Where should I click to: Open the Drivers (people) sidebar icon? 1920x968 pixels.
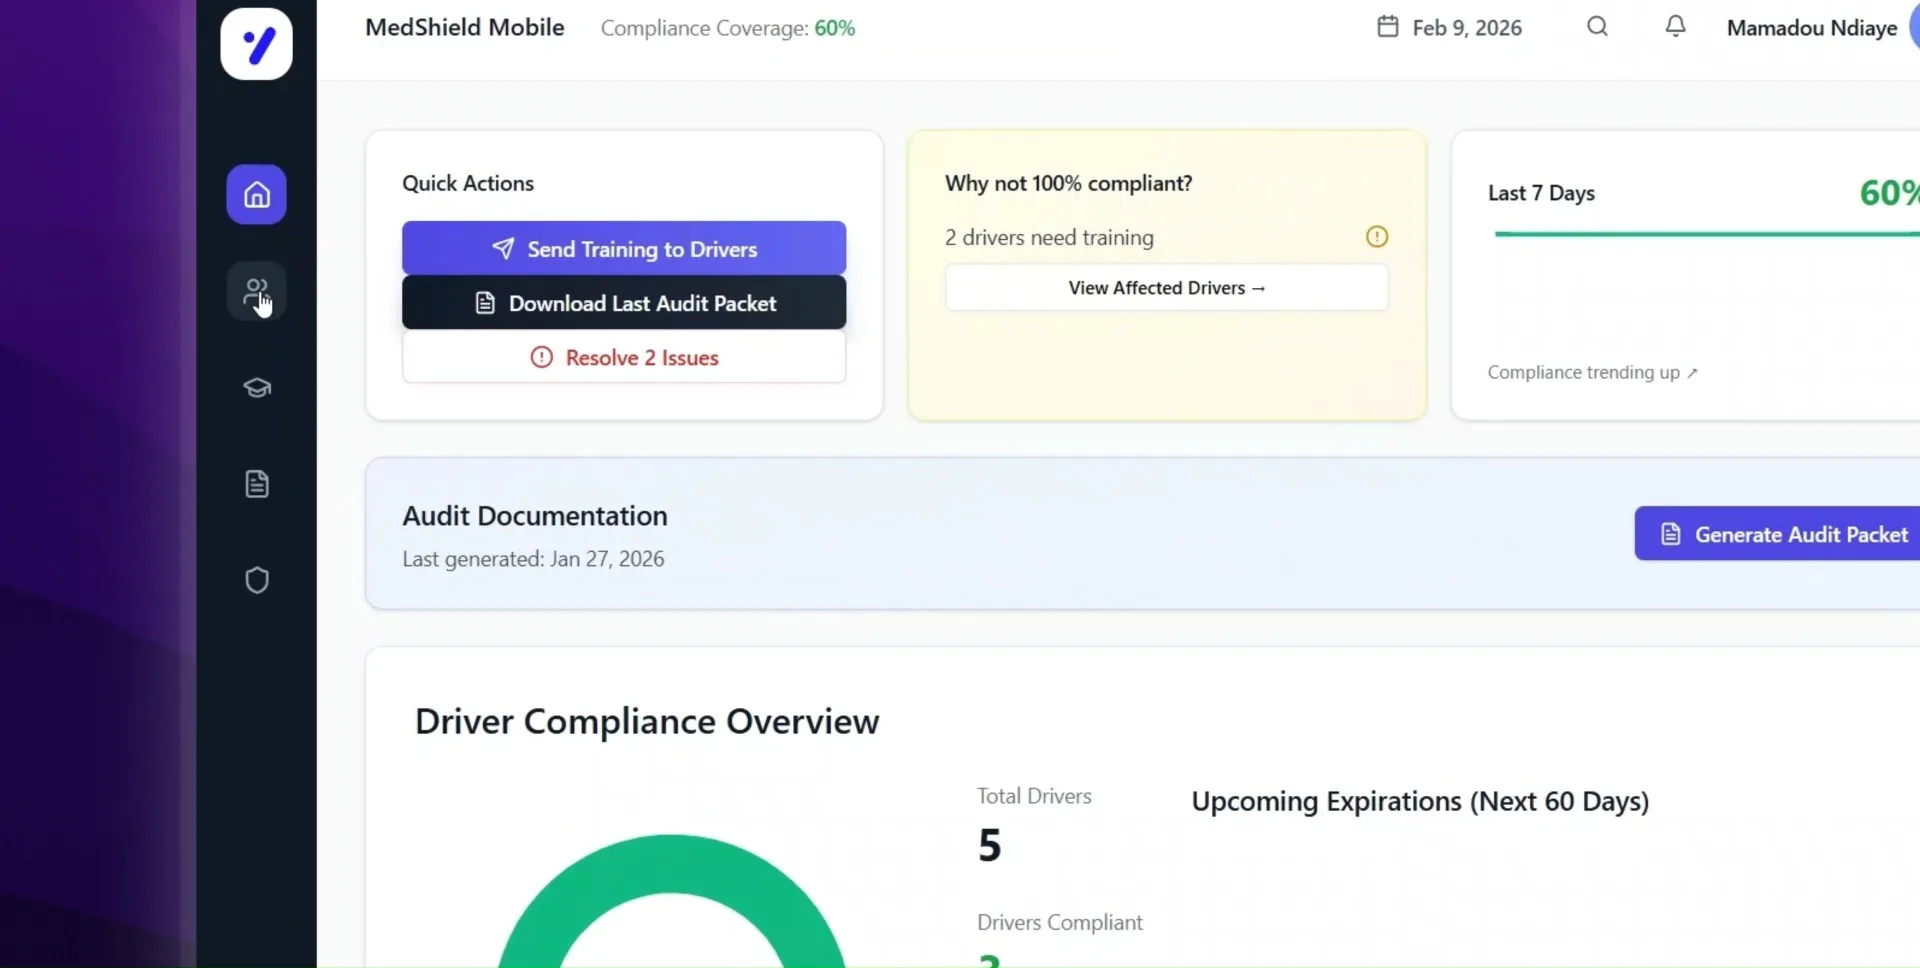point(256,291)
